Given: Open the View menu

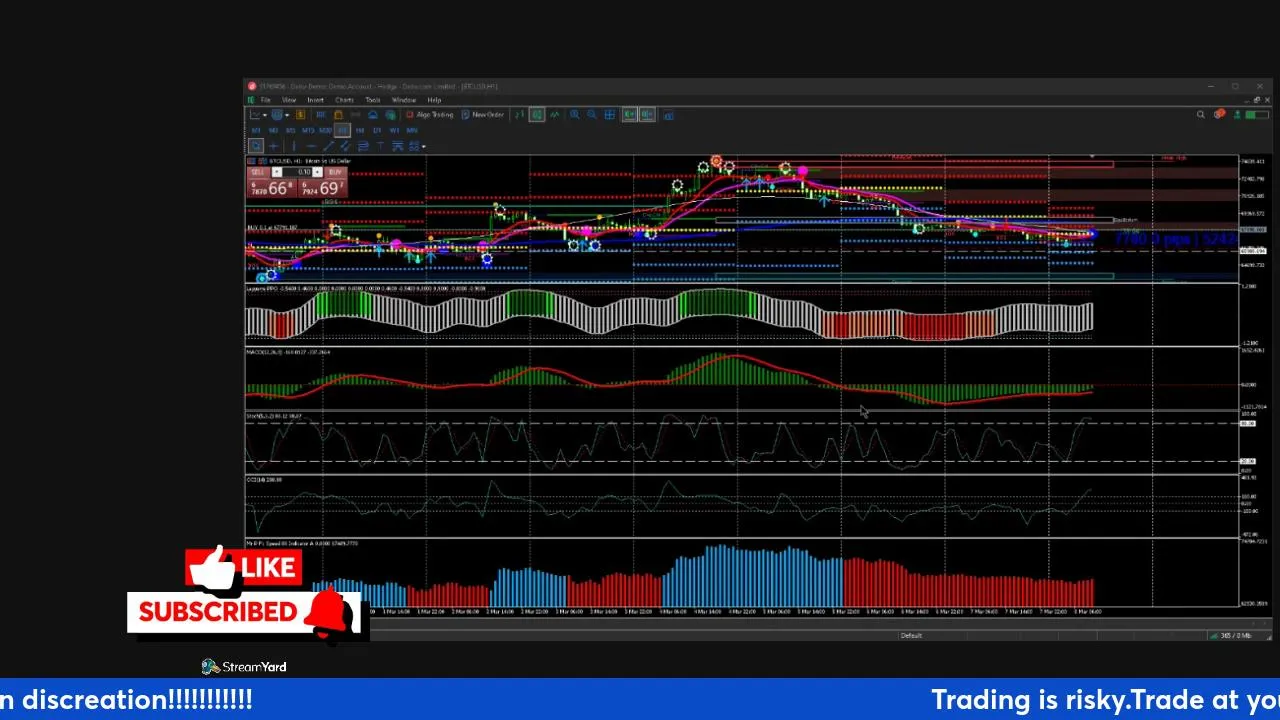Looking at the screenshot, I should click(x=289, y=100).
